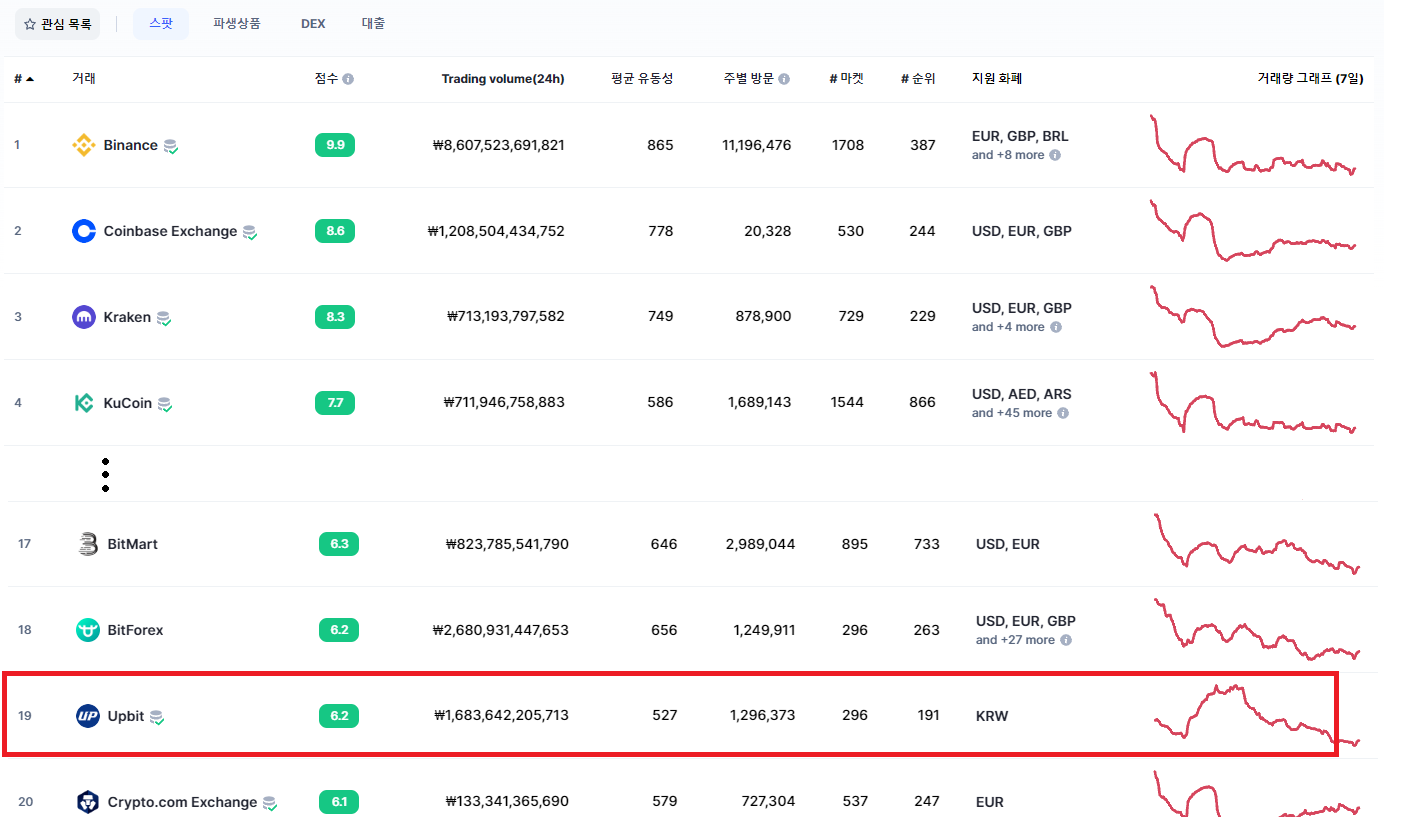Click info icon next to 'and +8 more'

pos(1055,156)
